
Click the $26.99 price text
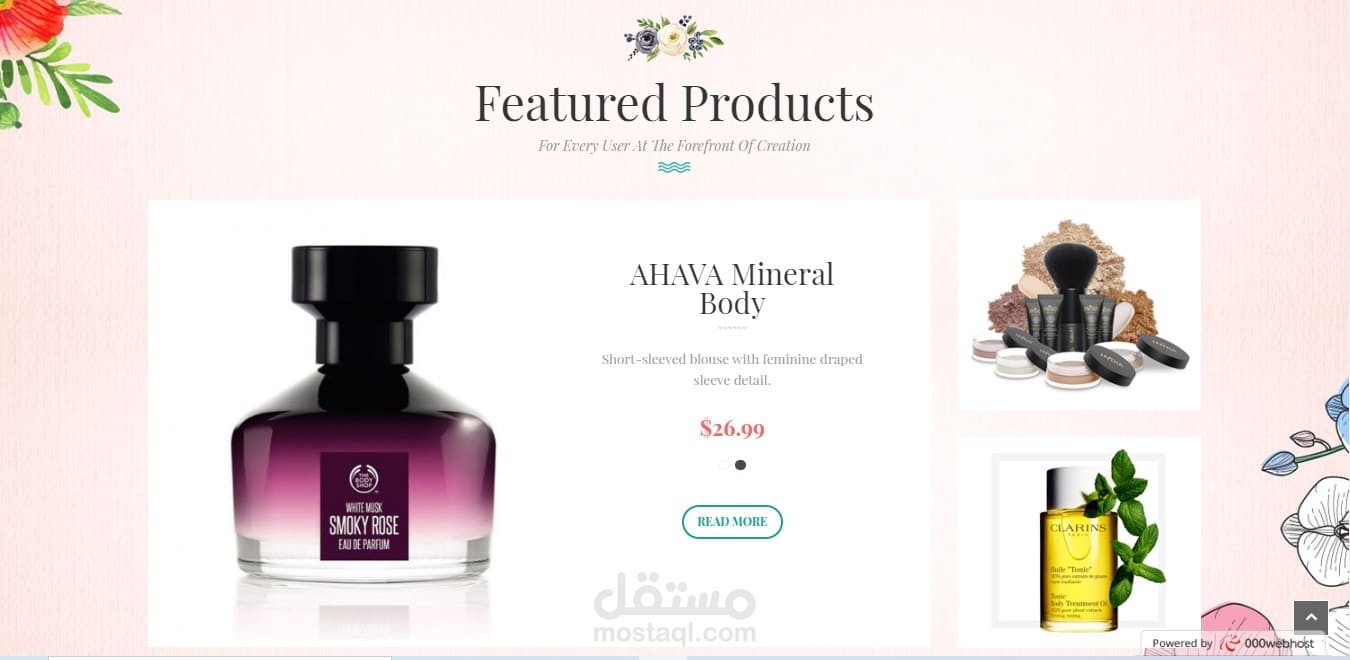732,429
